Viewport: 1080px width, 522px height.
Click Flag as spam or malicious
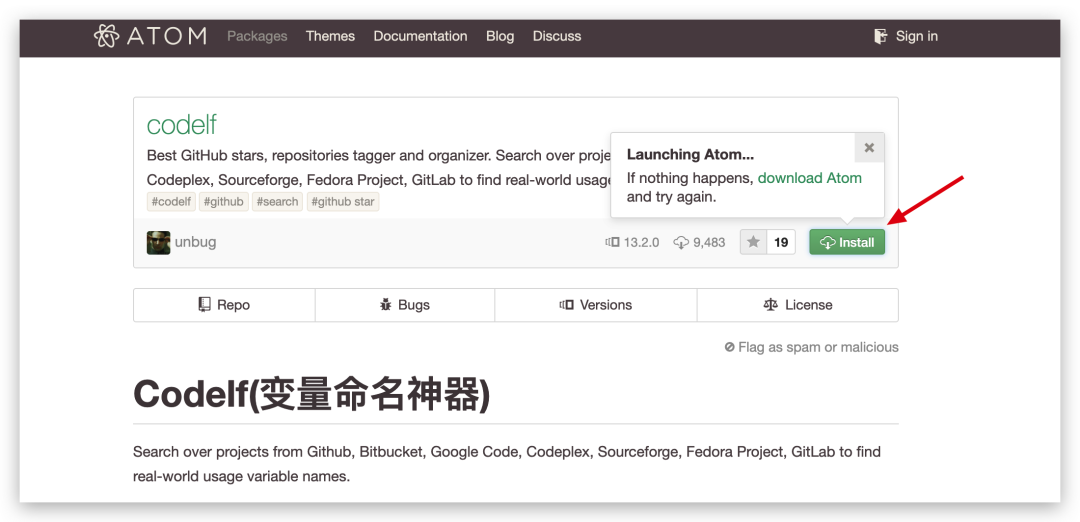(811, 347)
